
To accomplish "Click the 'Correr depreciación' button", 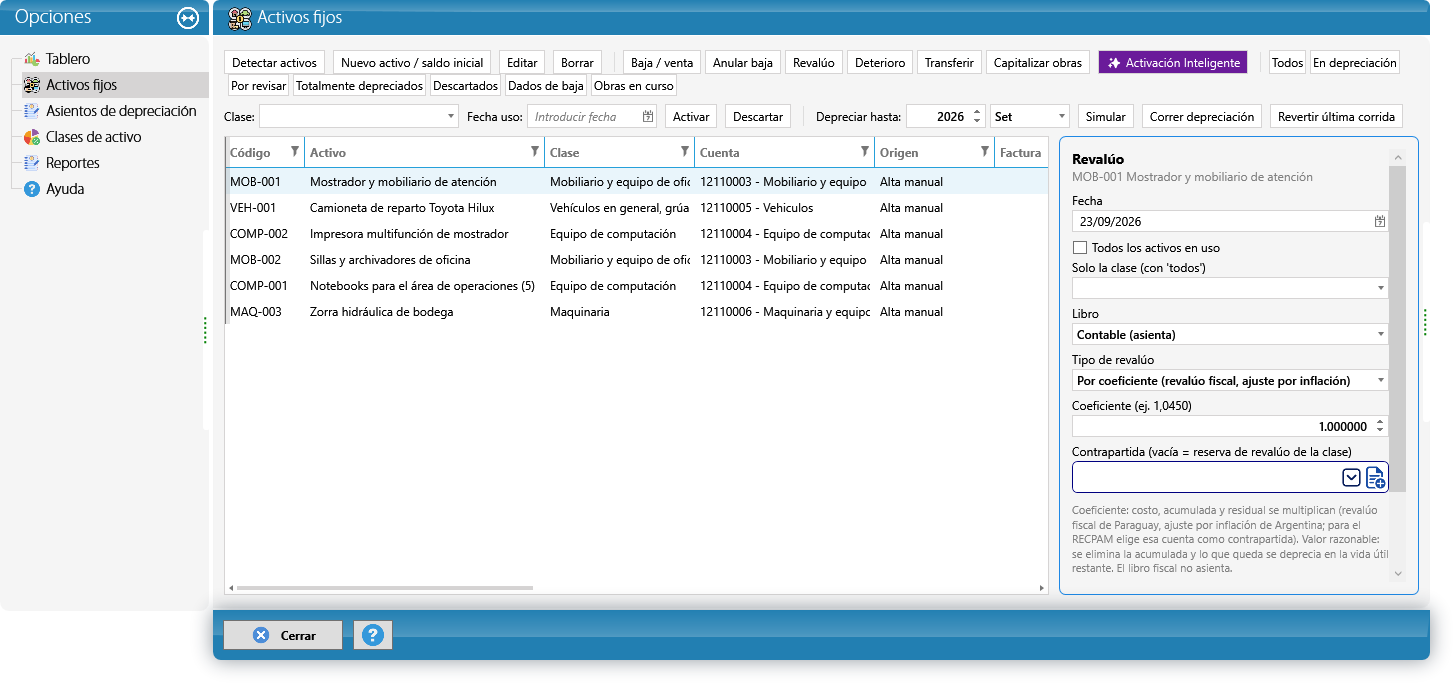I will [1202, 117].
